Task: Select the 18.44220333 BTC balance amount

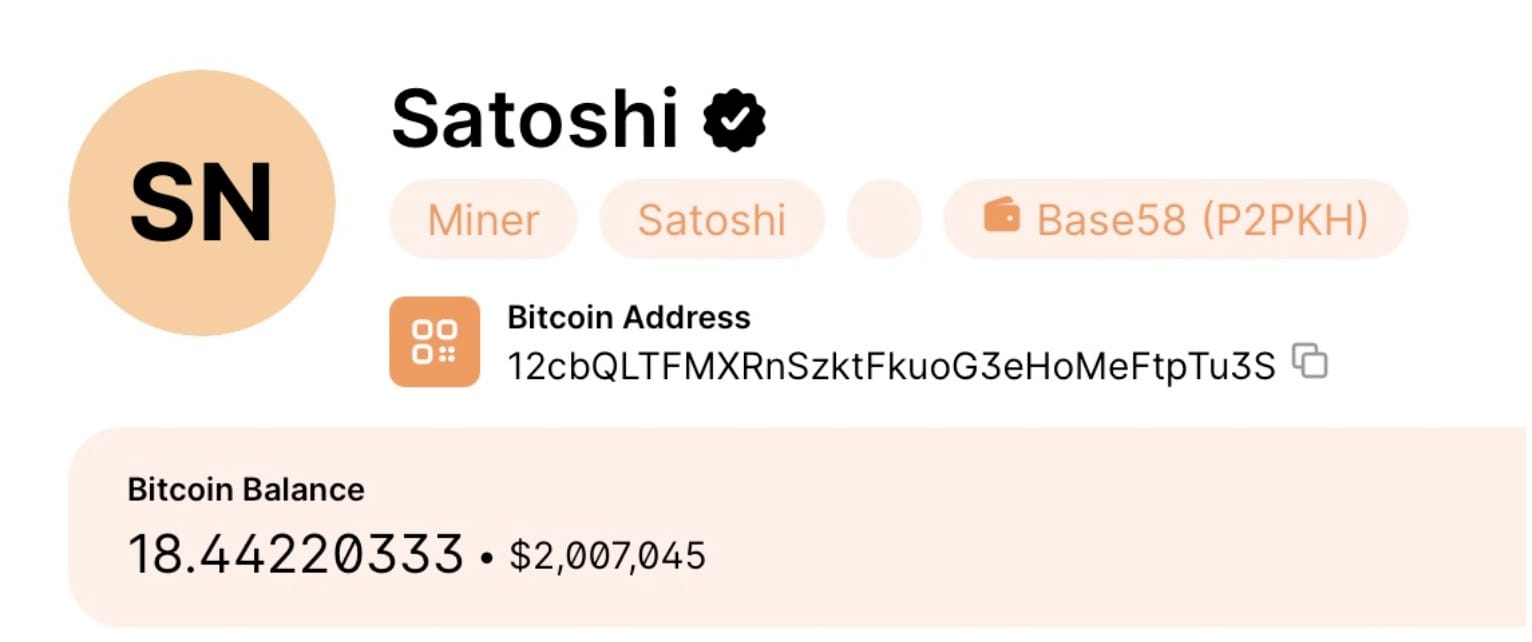Action: [296, 554]
